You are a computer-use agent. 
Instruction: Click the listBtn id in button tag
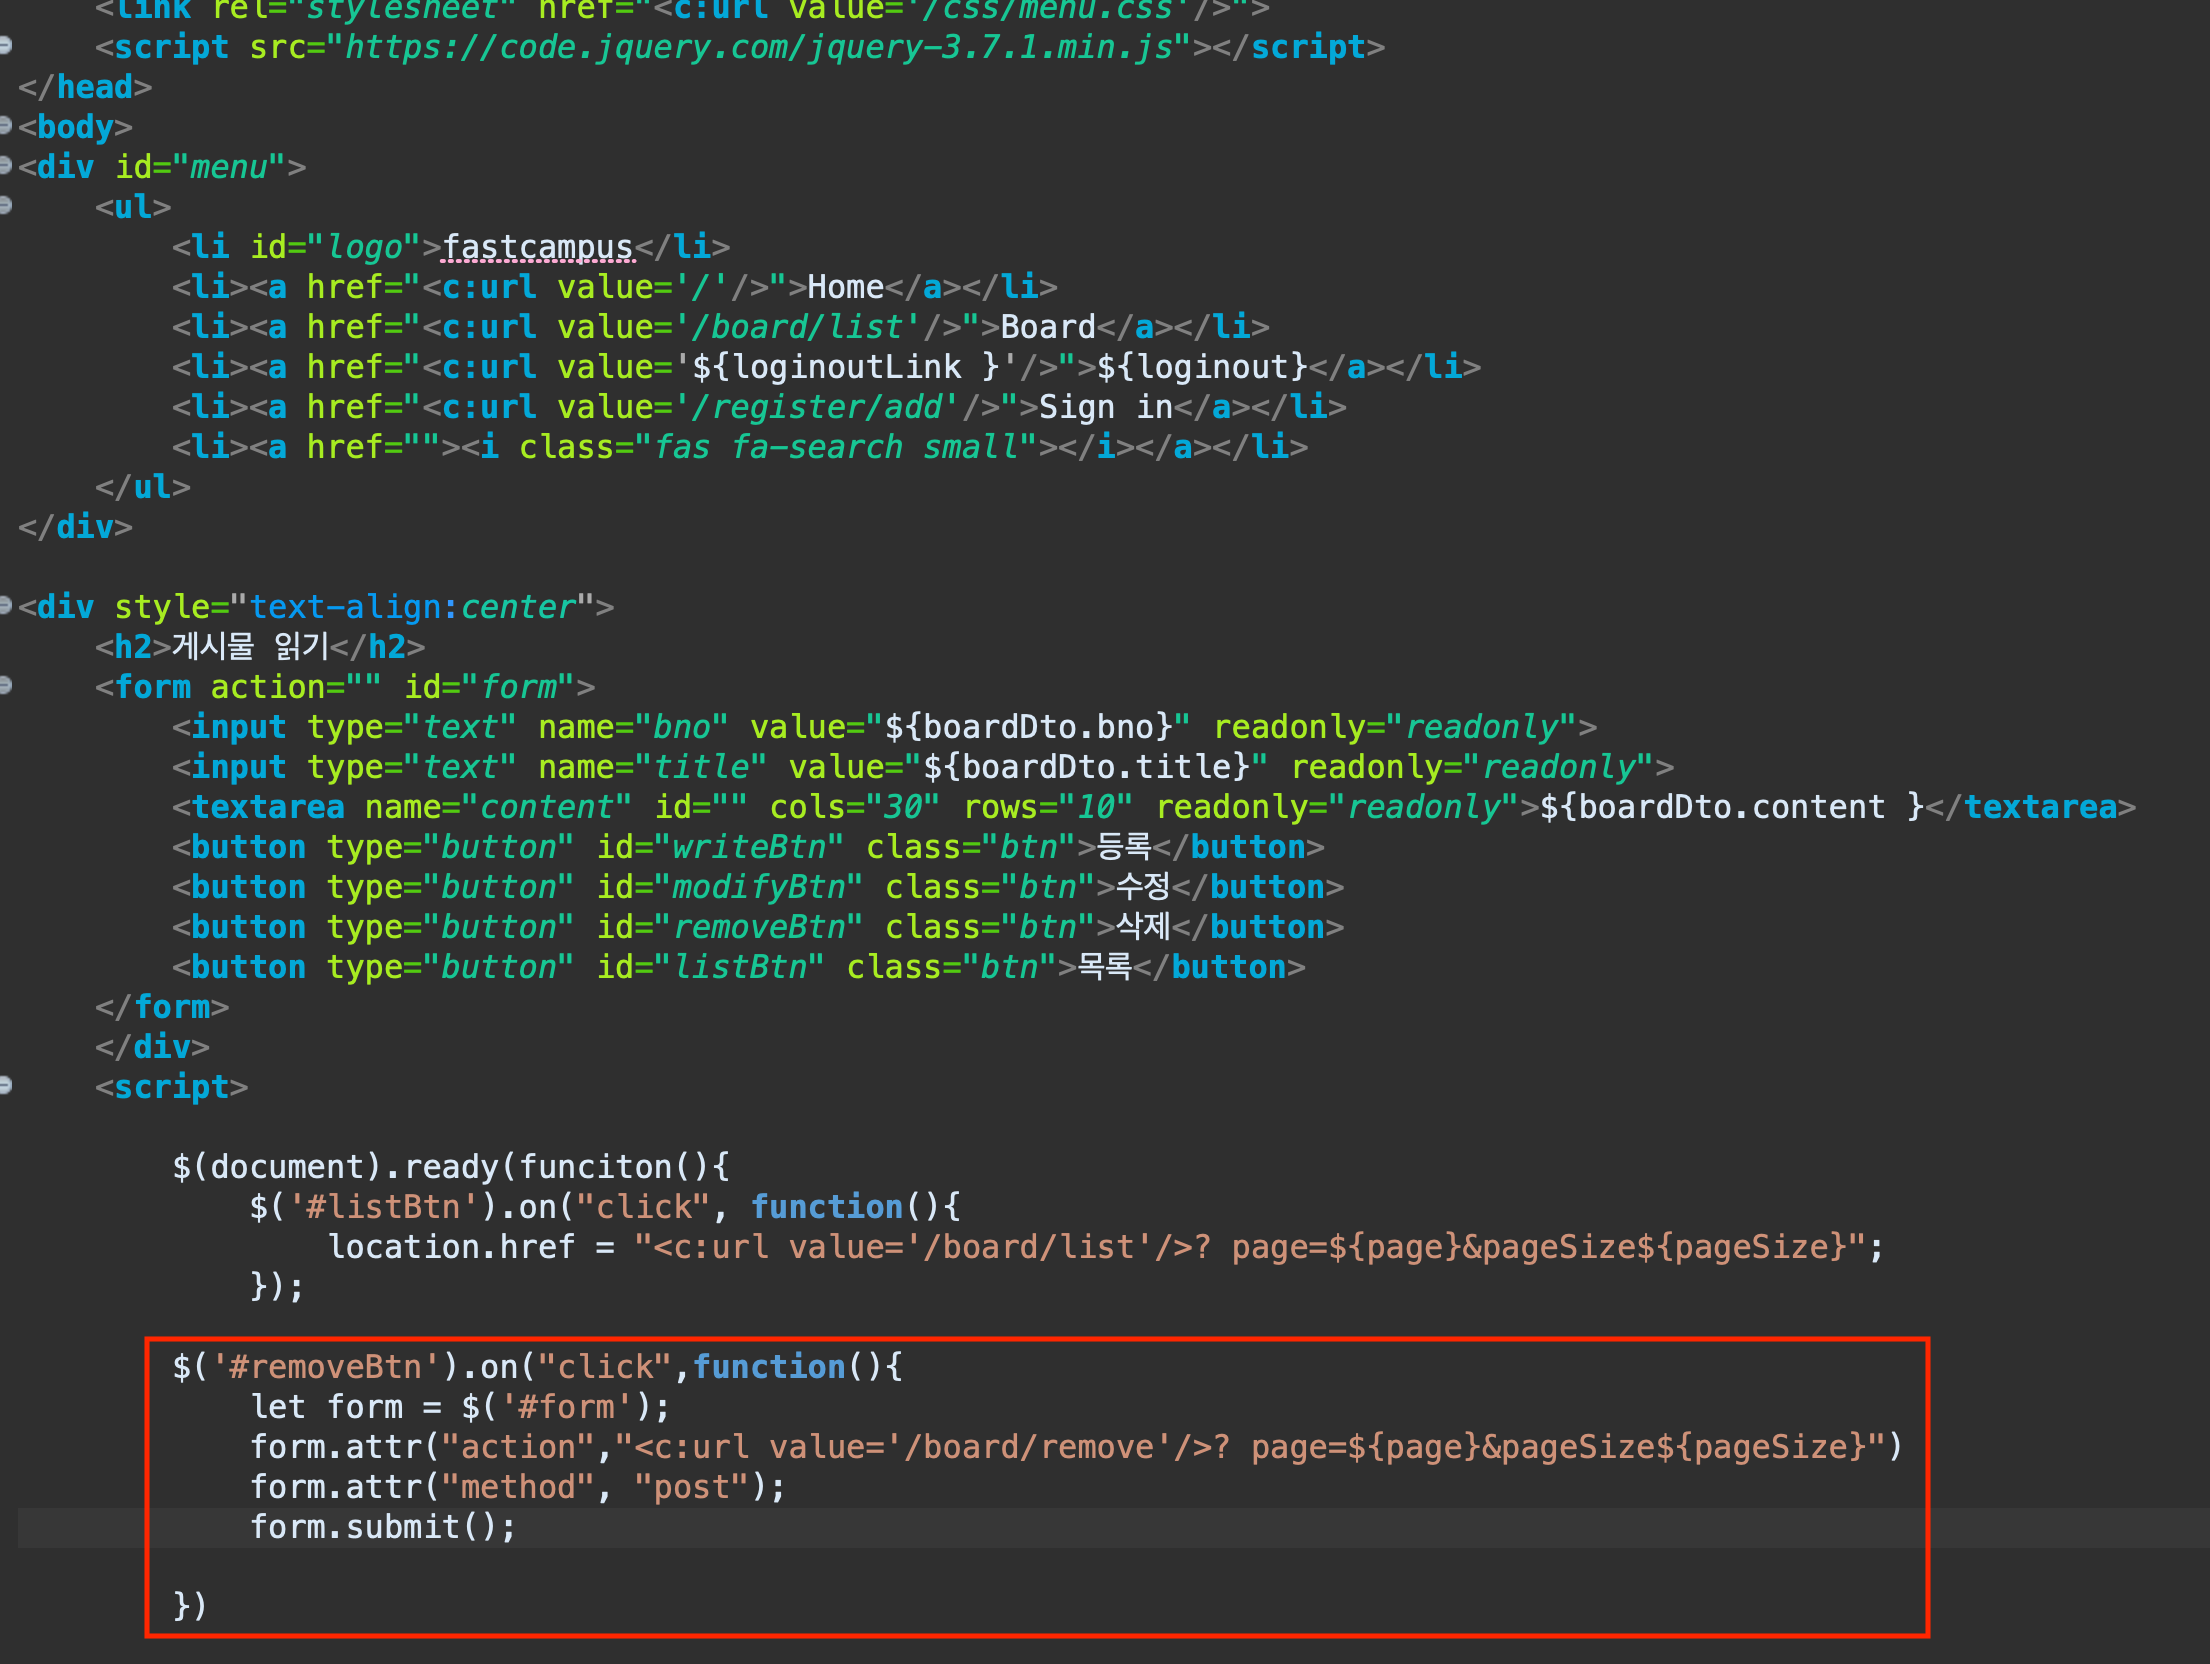tap(740, 967)
